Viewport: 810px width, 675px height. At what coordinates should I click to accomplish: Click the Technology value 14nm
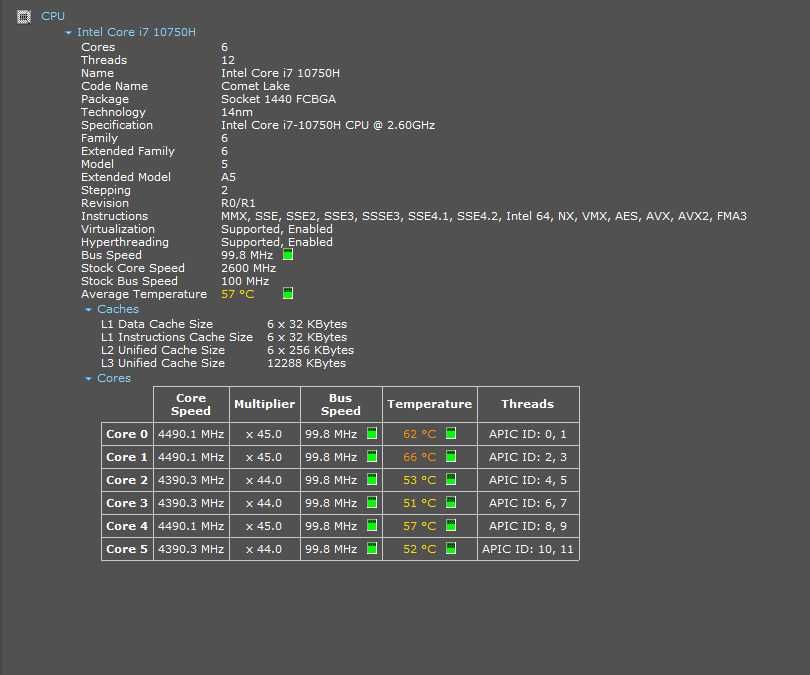click(237, 112)
